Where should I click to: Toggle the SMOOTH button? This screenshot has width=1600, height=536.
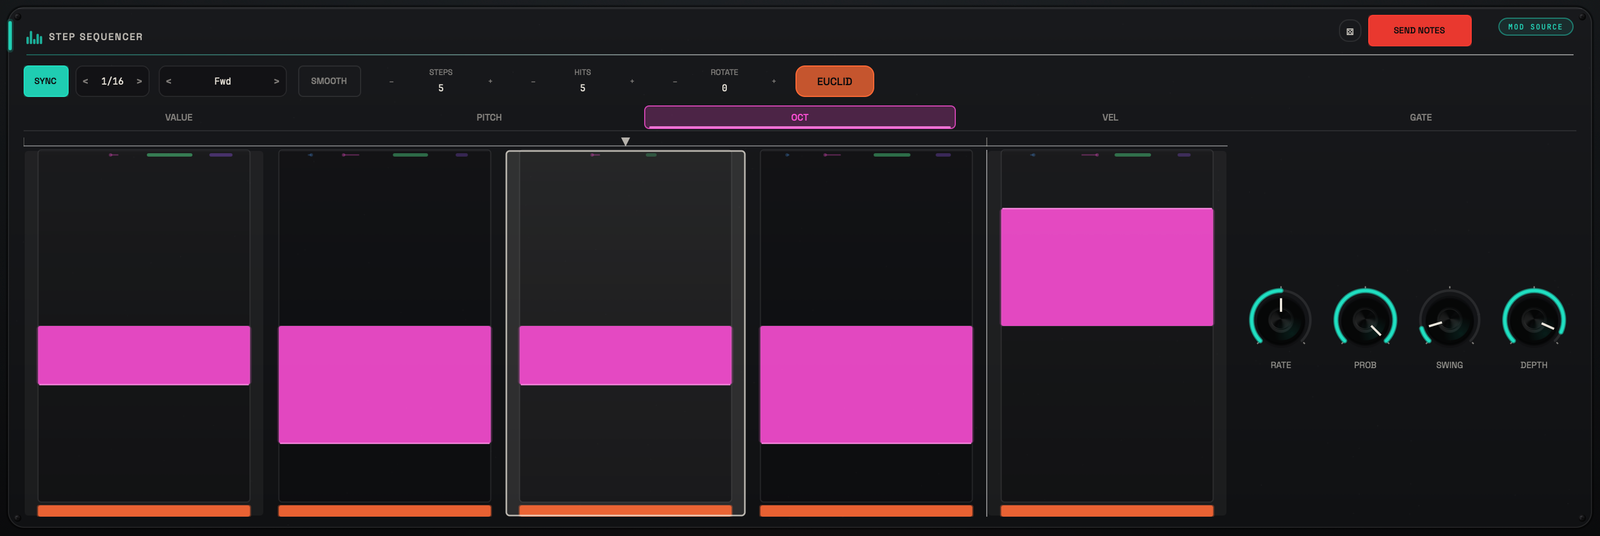(329, 81)
